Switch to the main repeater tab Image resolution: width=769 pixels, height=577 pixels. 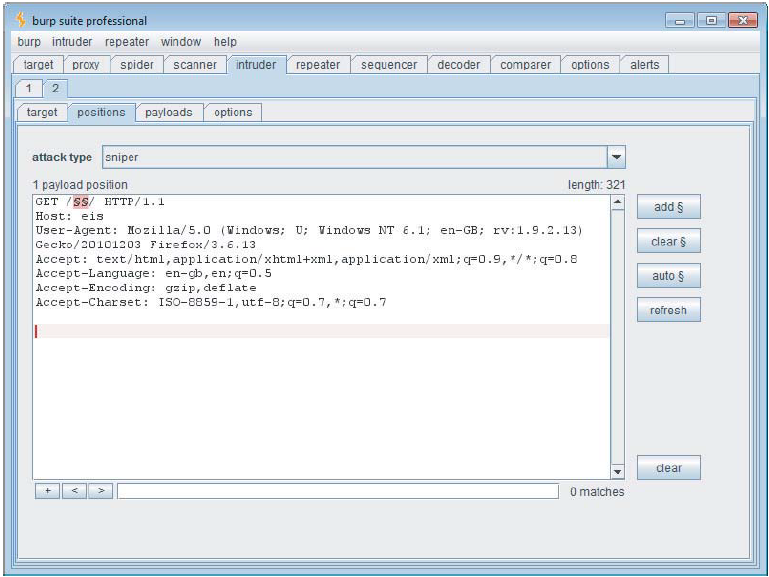coord(318,65)
